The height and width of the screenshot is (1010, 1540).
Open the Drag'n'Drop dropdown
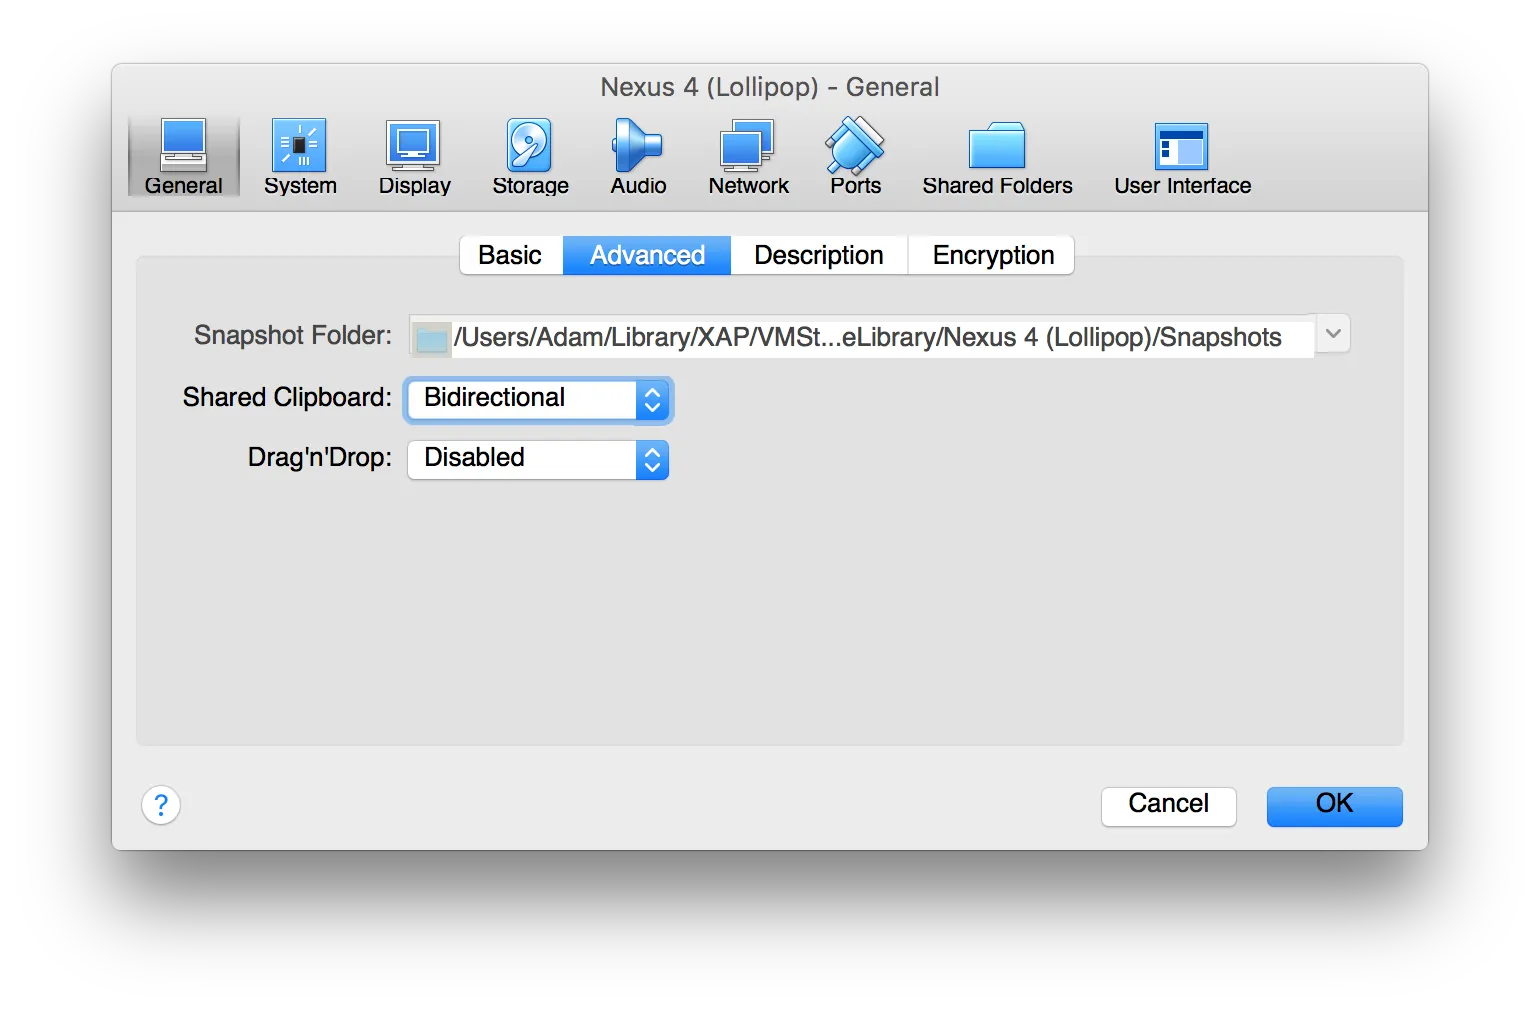(538, 459)
